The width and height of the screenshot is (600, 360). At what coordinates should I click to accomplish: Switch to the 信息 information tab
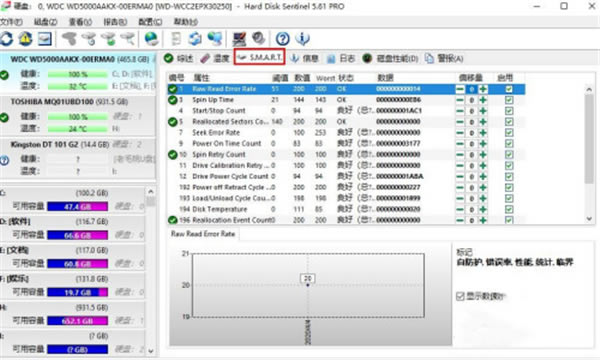[304, 58]
